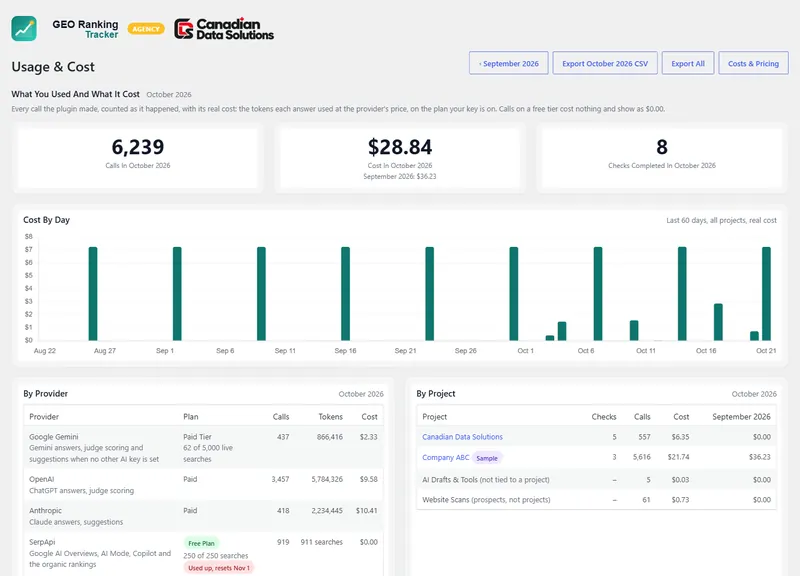Click the Google Gemini provider name
The height and width of the screenshot is (576, 800).
click(x=54, y=437)
